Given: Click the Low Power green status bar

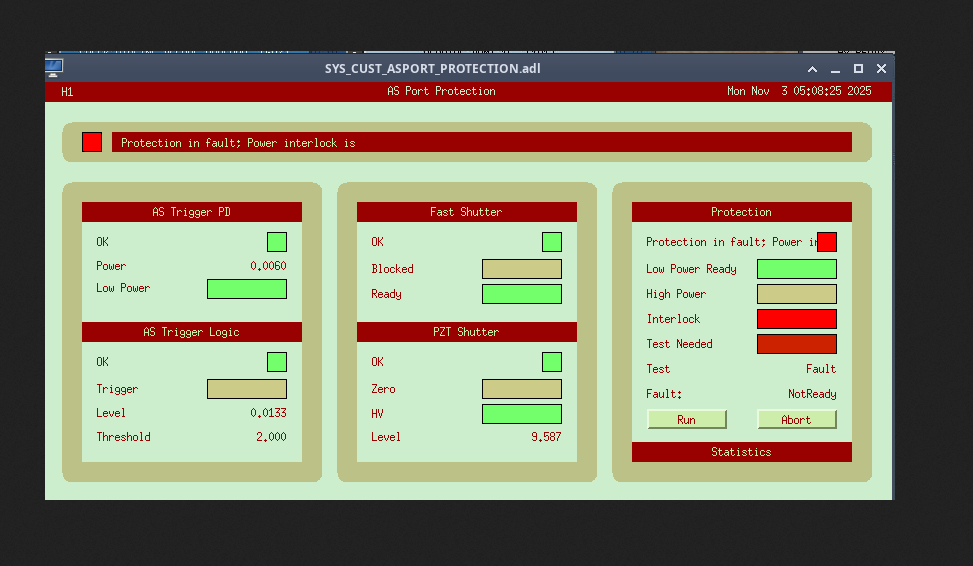Looking at the screenshot, I should point(246,289).
